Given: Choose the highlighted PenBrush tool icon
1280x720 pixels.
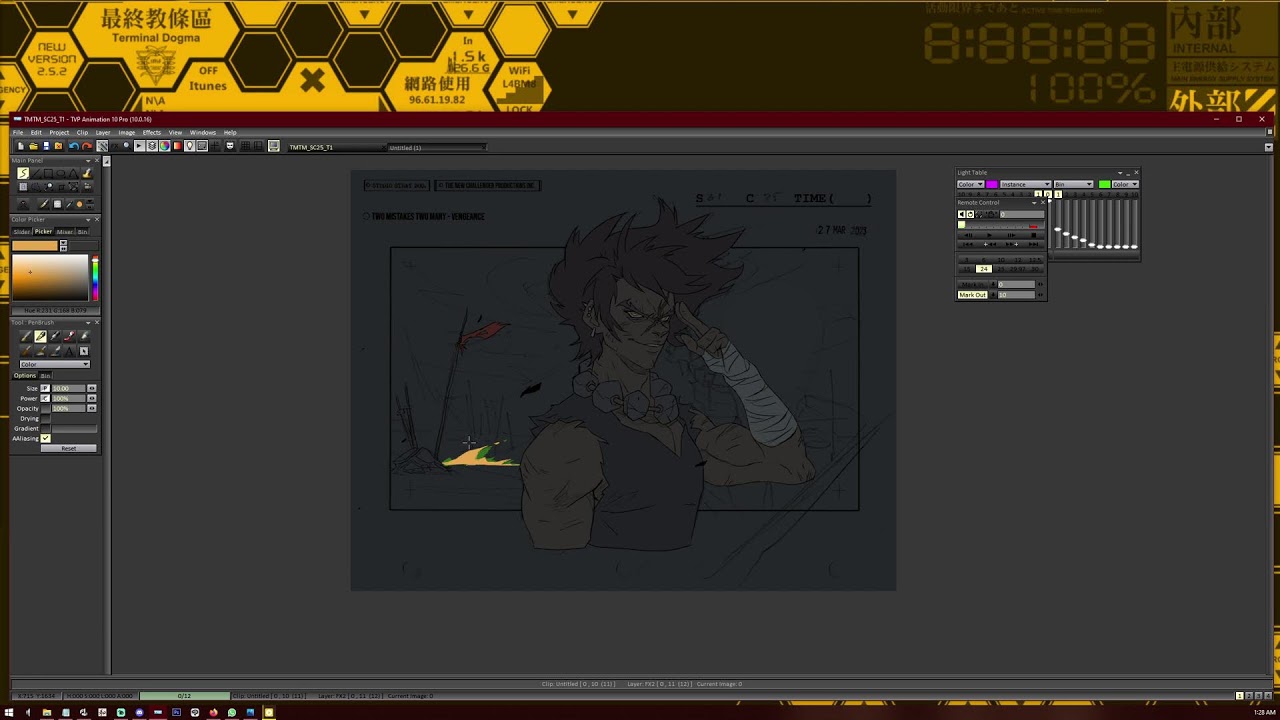Looking at the screenshot, I should (x=40, y=336).
